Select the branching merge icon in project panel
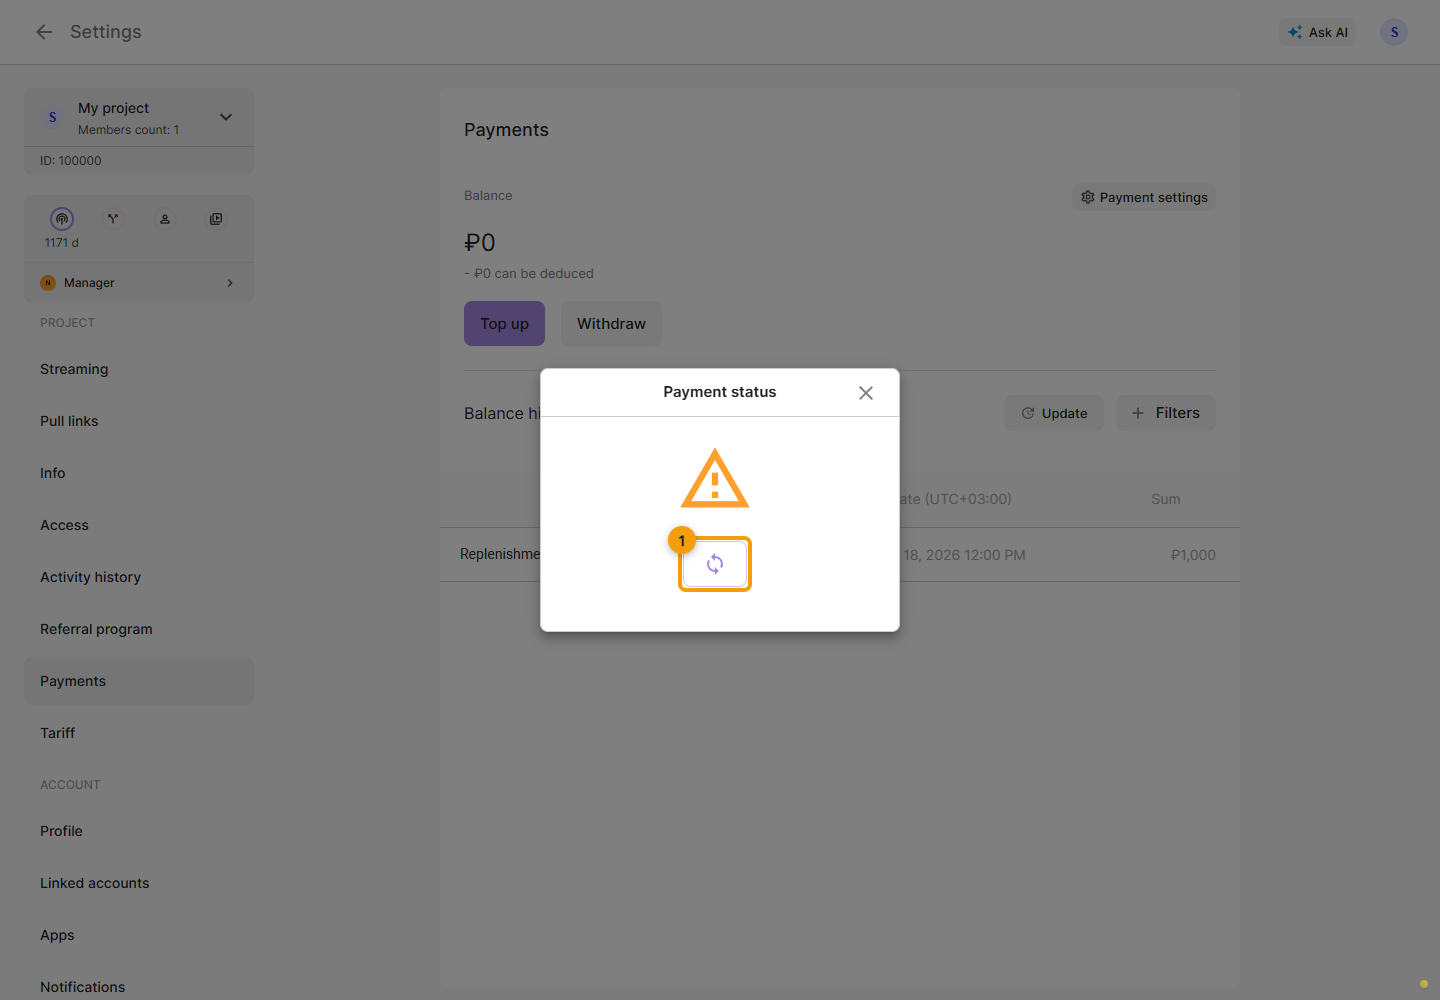The height and width of the screenshot is (1000, 1440). [113, 219]
